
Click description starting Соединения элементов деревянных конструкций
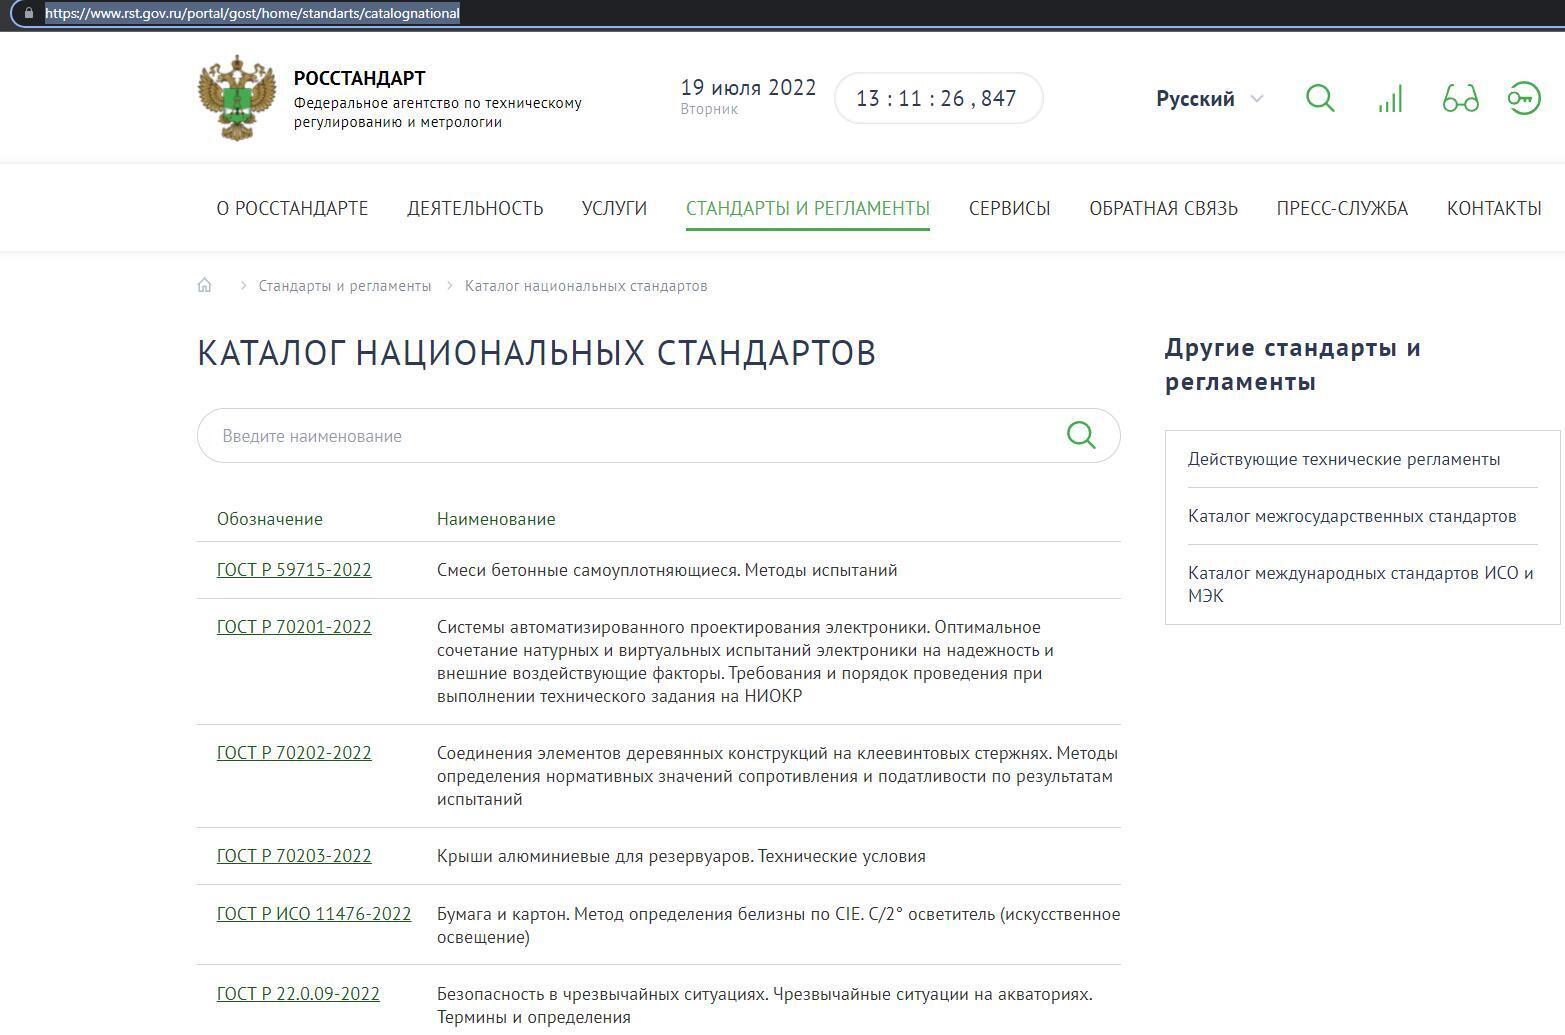pos(777,776)
